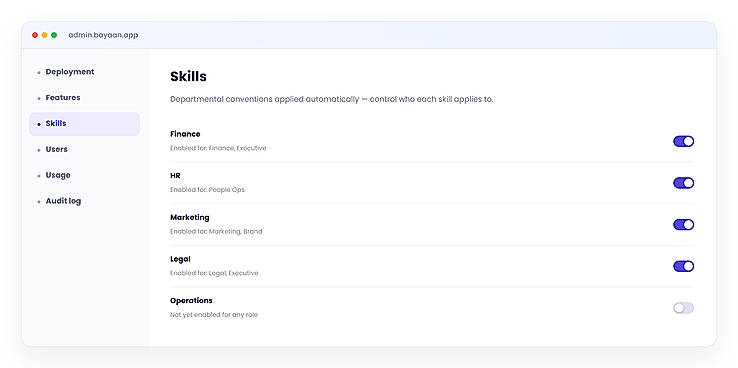
Task: Click the Skills page heading
Action: click(x=188, y=76)
